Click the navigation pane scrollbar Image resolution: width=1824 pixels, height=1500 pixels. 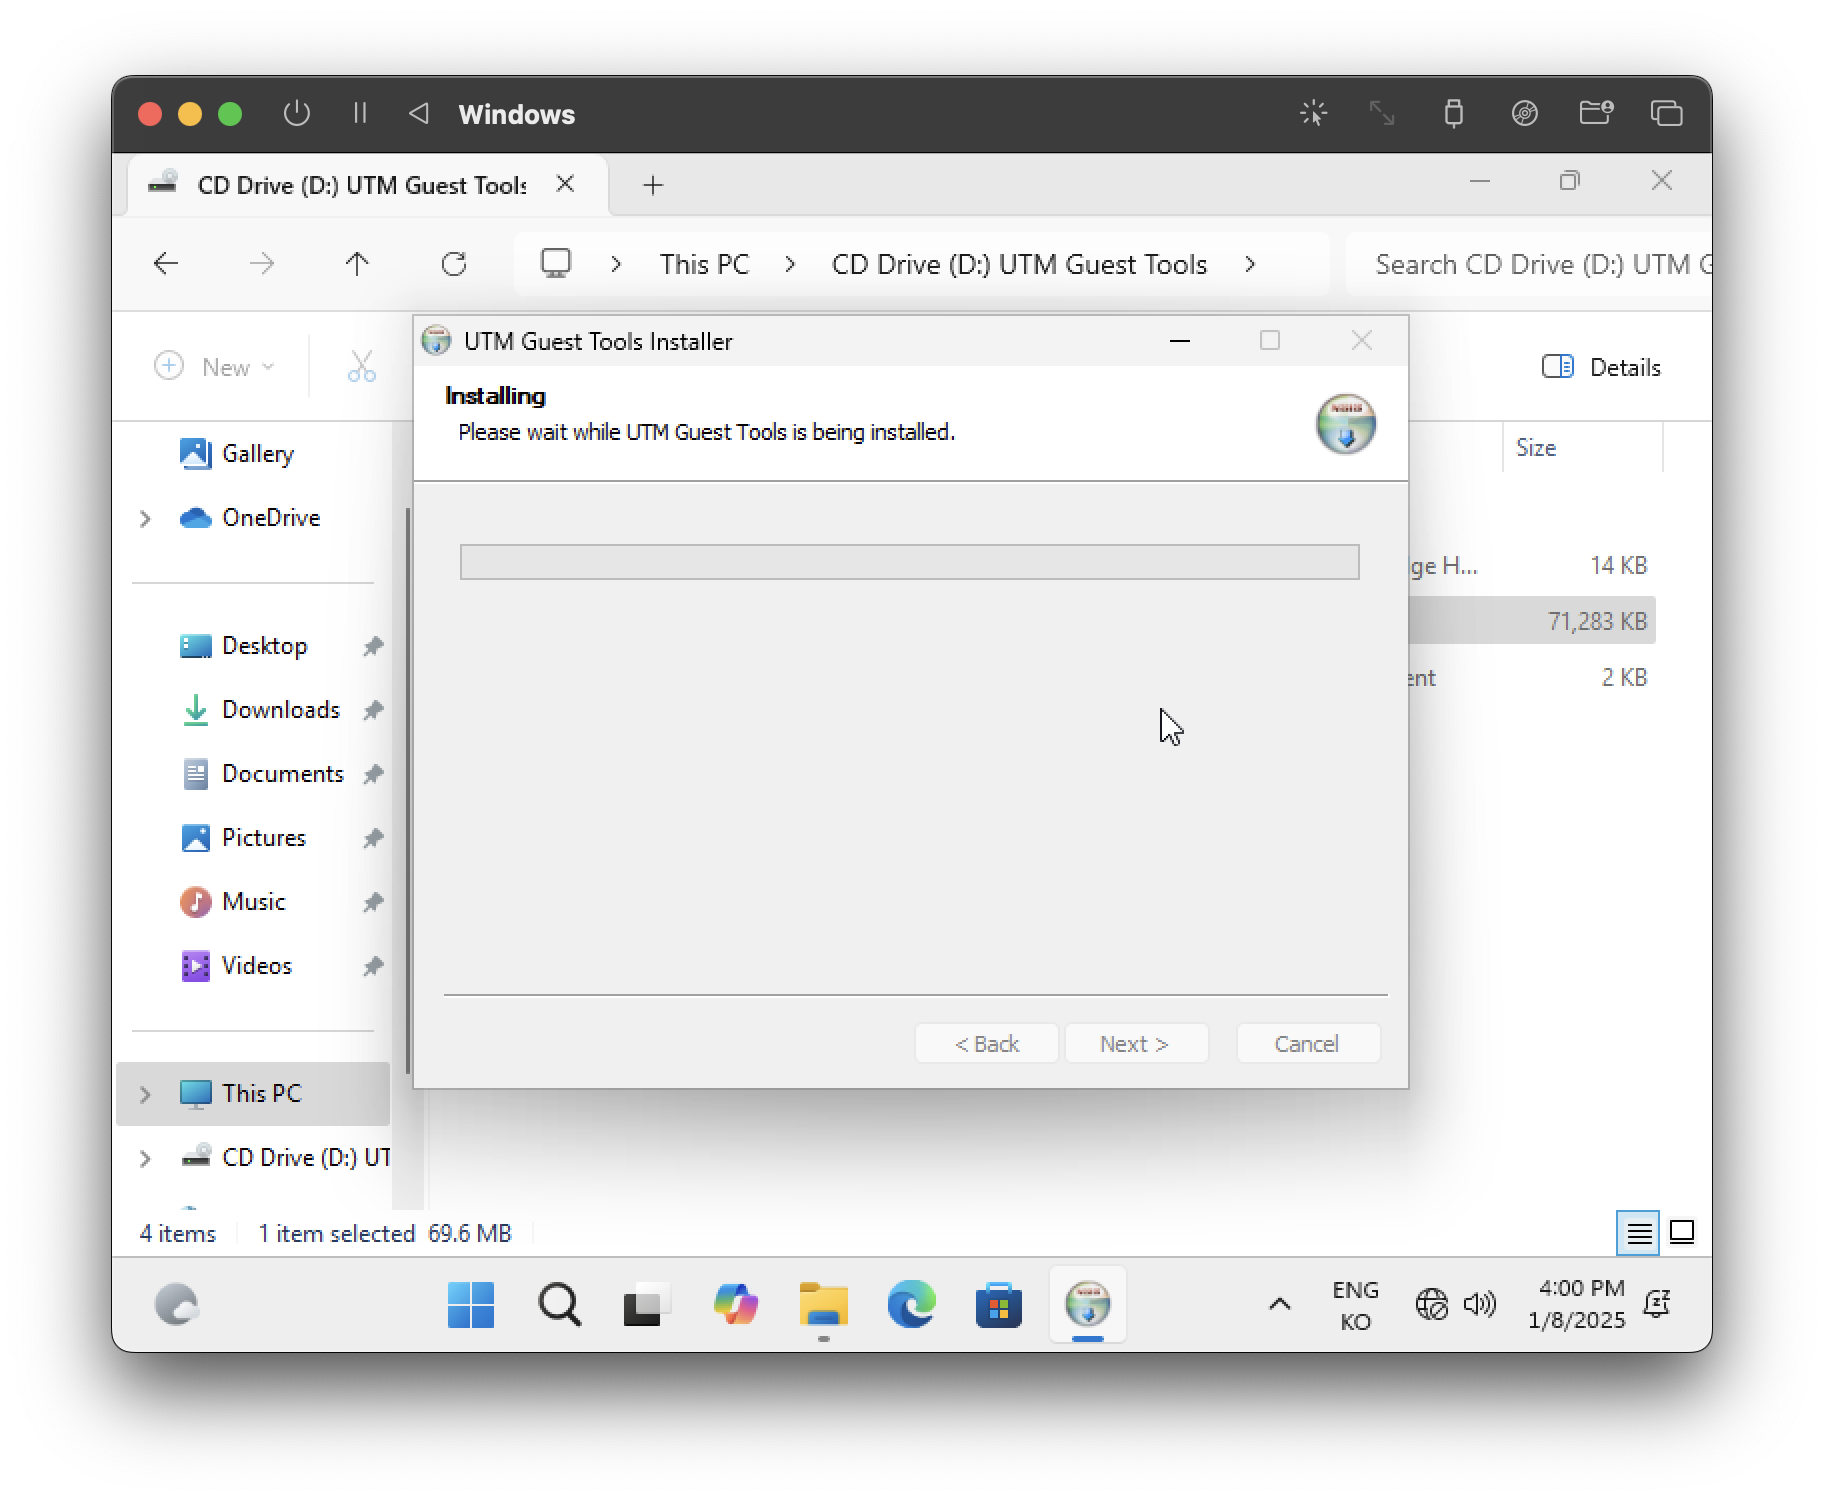[408, 790]
